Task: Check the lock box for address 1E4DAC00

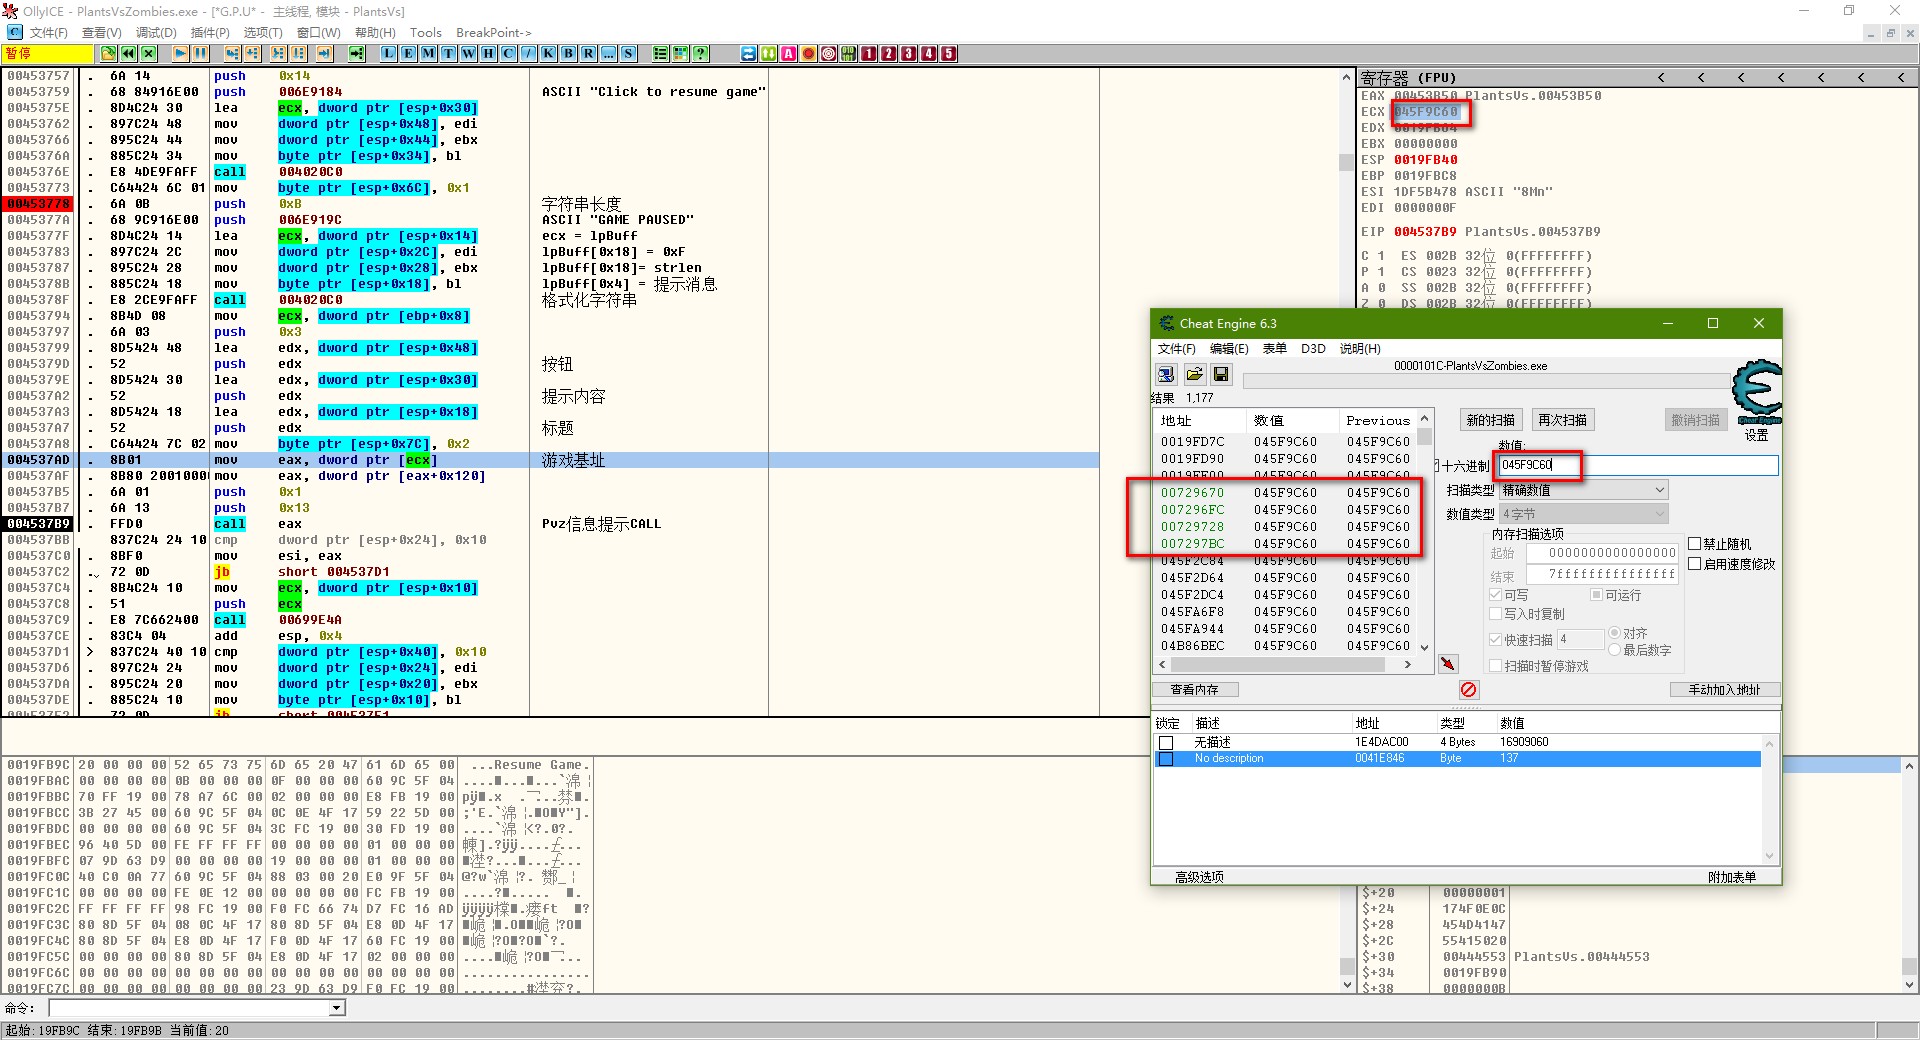Action: coord(1166,743)
